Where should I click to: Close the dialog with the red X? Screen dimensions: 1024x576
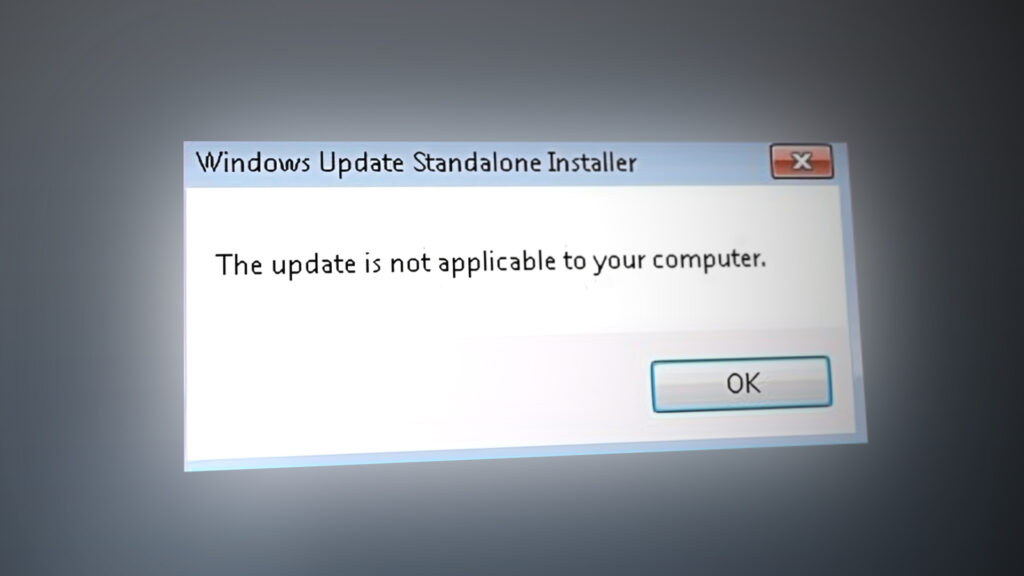802,161
